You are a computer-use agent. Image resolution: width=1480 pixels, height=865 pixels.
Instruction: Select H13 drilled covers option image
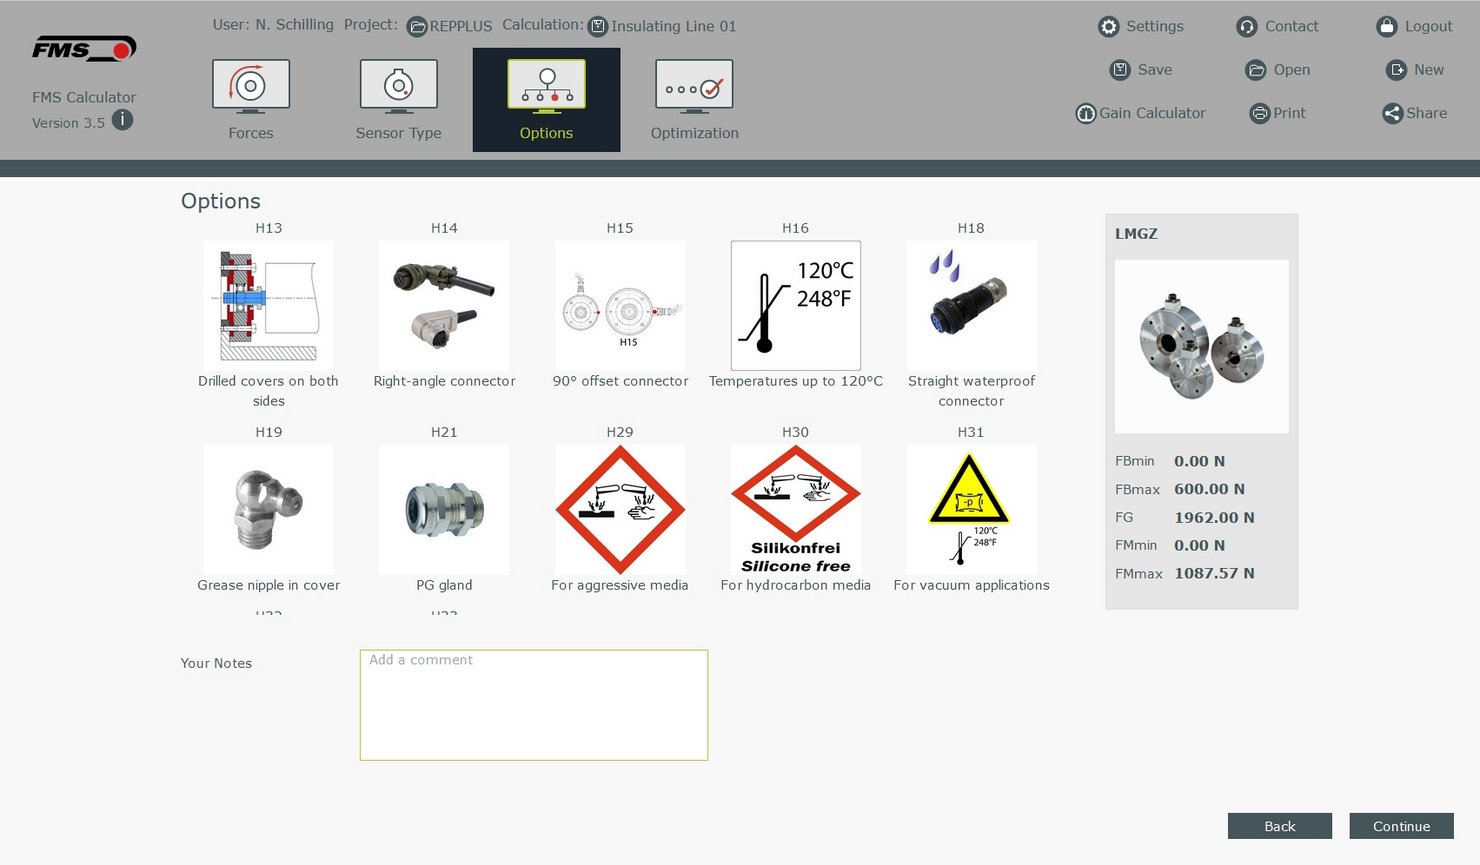(x=268, y=306)
